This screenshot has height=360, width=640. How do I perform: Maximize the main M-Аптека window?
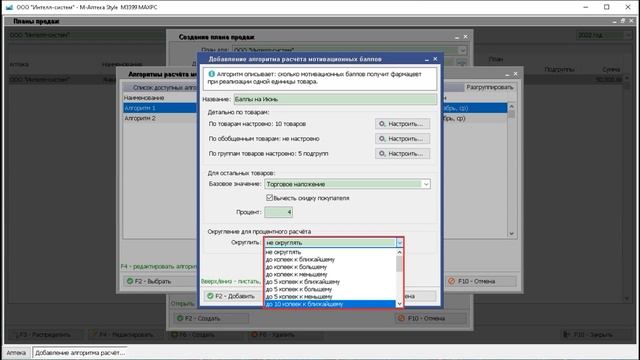tap(607, 7)
